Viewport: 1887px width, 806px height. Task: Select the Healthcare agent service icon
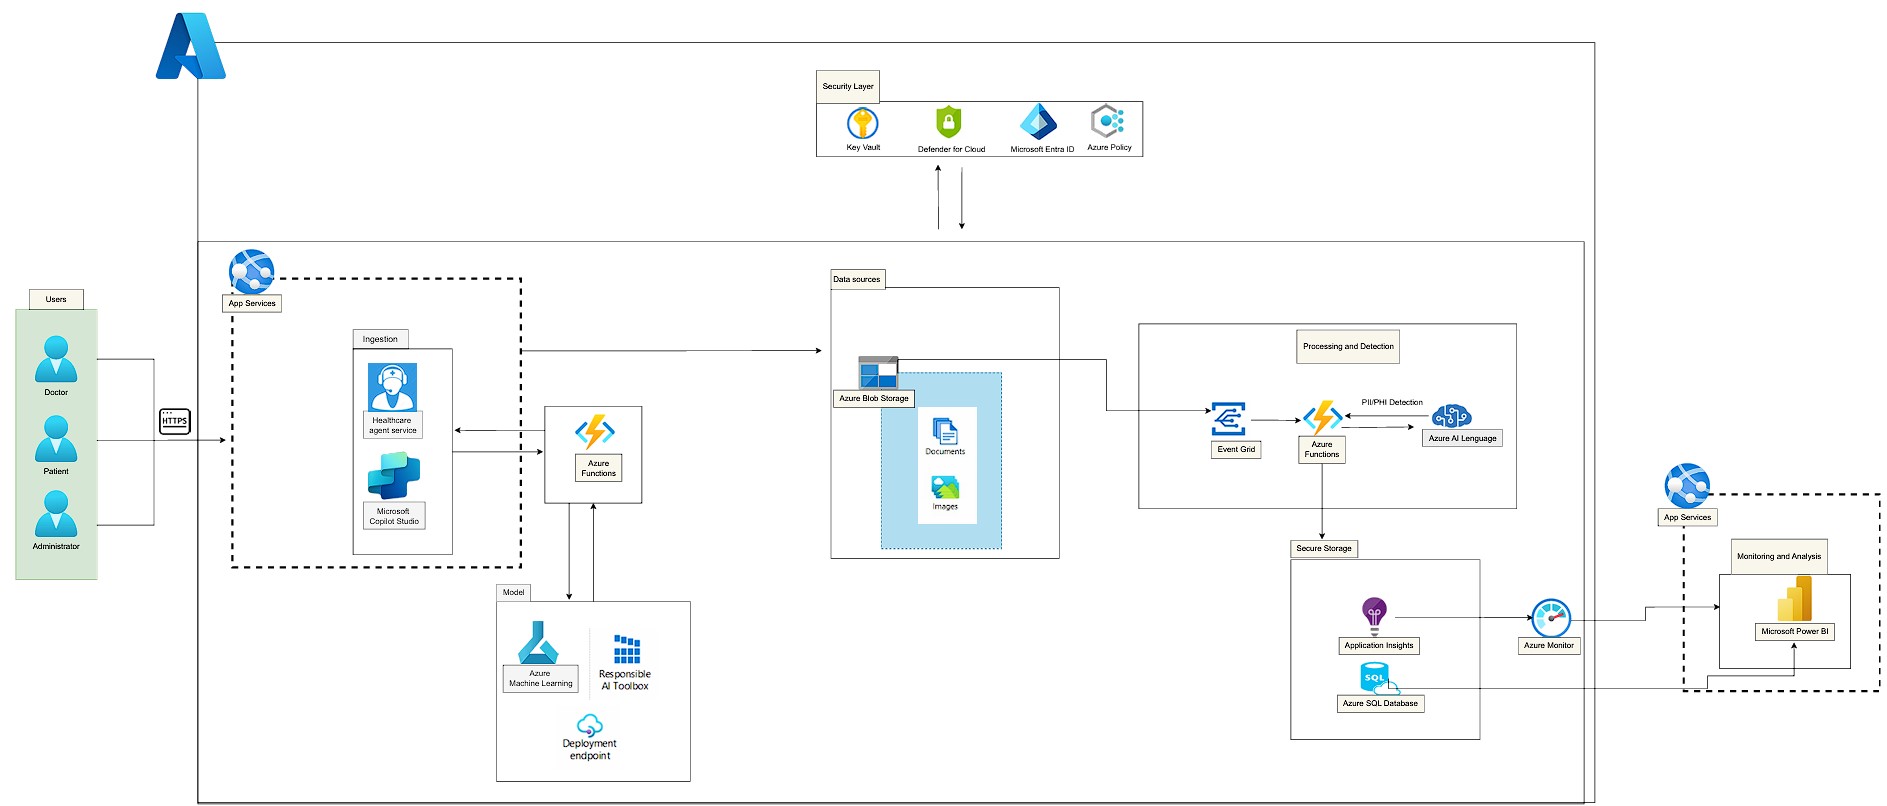click(x=393, y=387)
